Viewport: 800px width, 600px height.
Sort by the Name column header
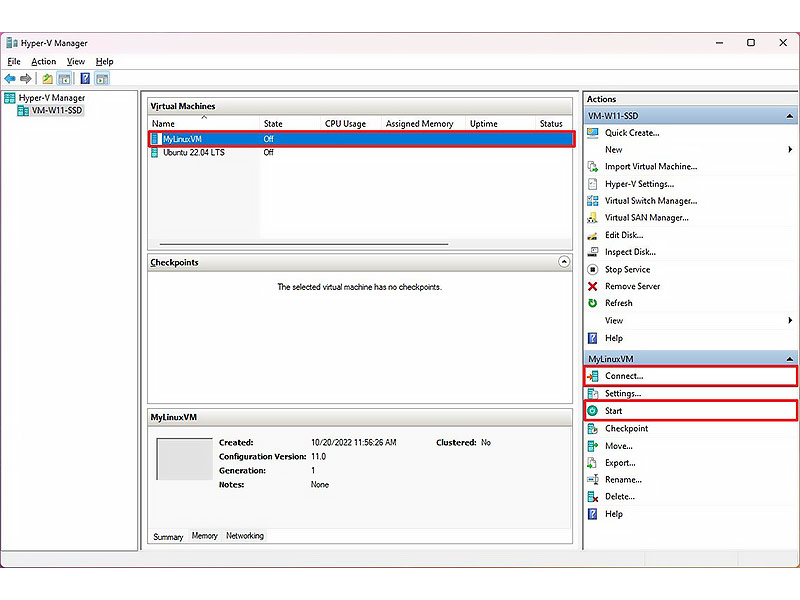click(204, 123)
